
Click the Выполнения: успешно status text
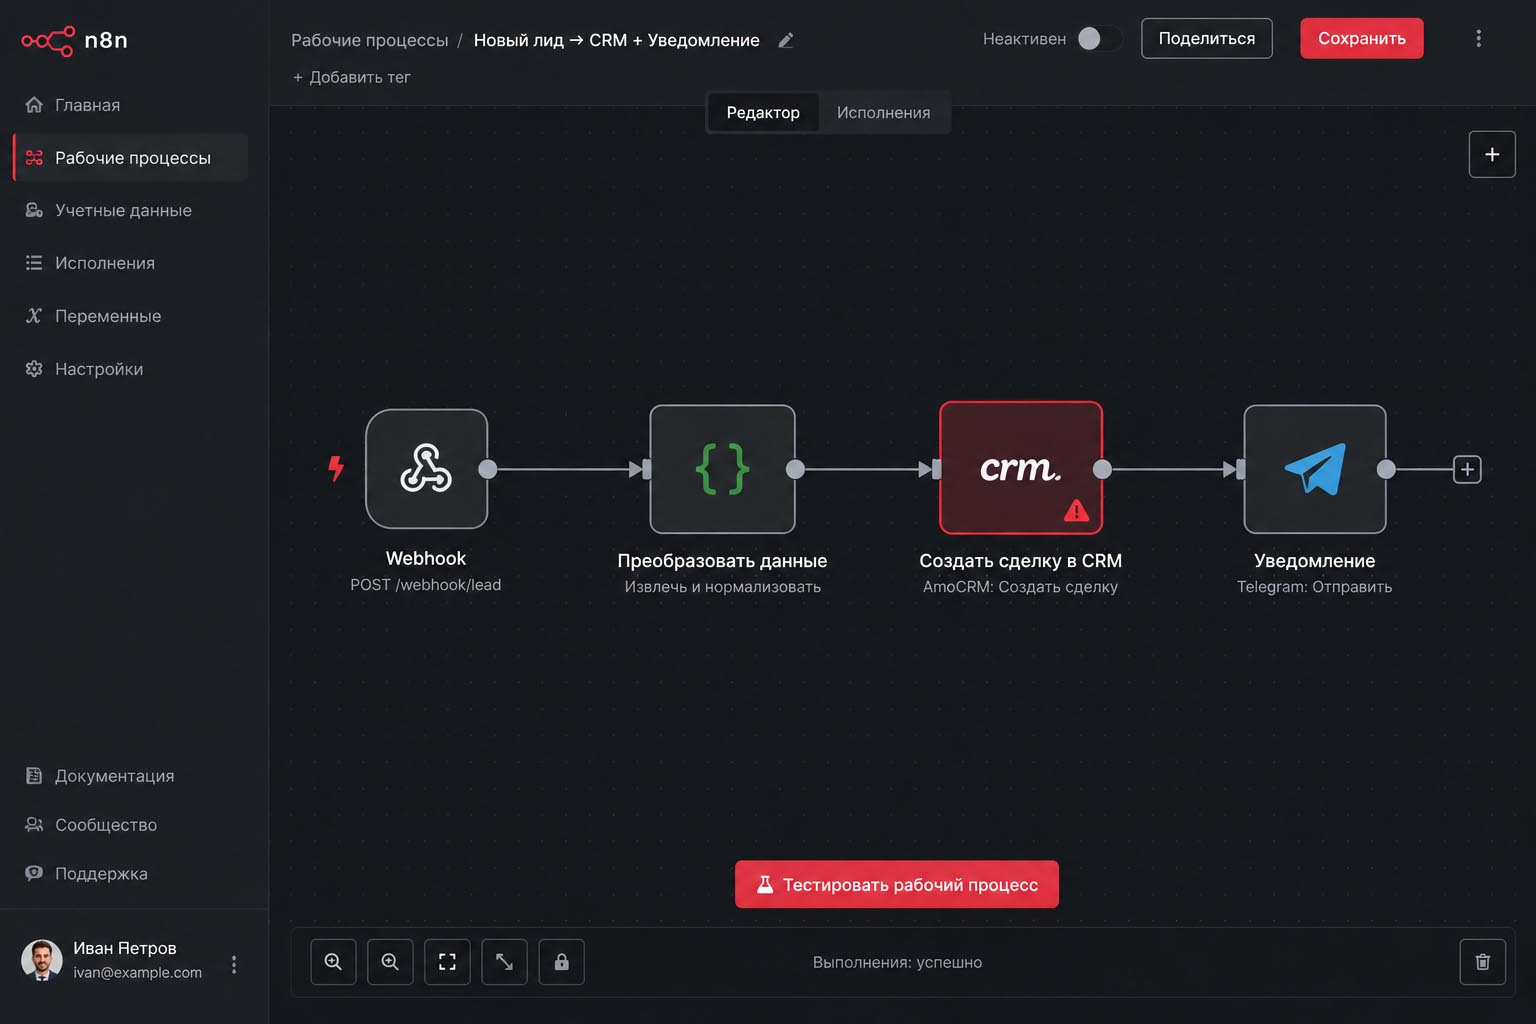tap(897, 962)
